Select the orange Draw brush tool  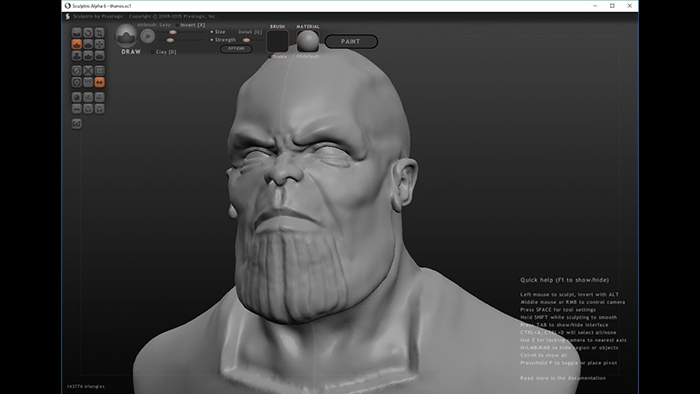tap(77, 44)
